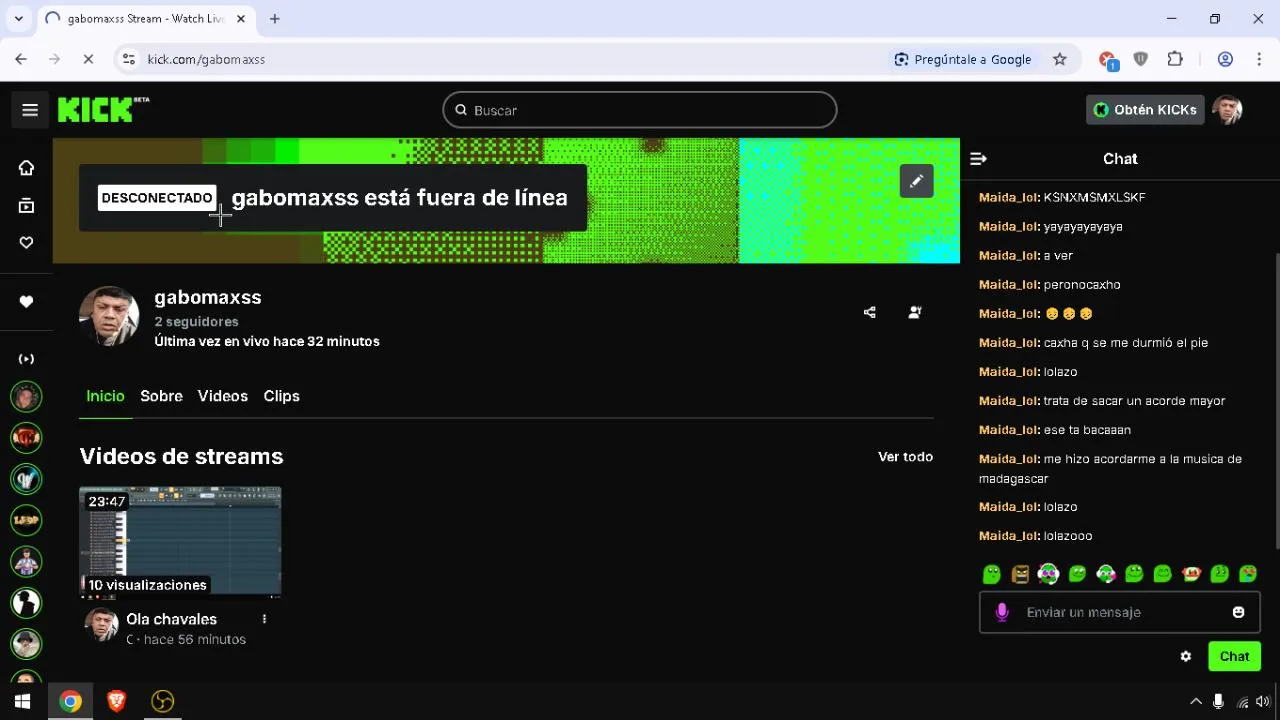Click the purple microphone icon in chat box
The height and width of the screenshot is (720, 1280).
pos(1002,612)
